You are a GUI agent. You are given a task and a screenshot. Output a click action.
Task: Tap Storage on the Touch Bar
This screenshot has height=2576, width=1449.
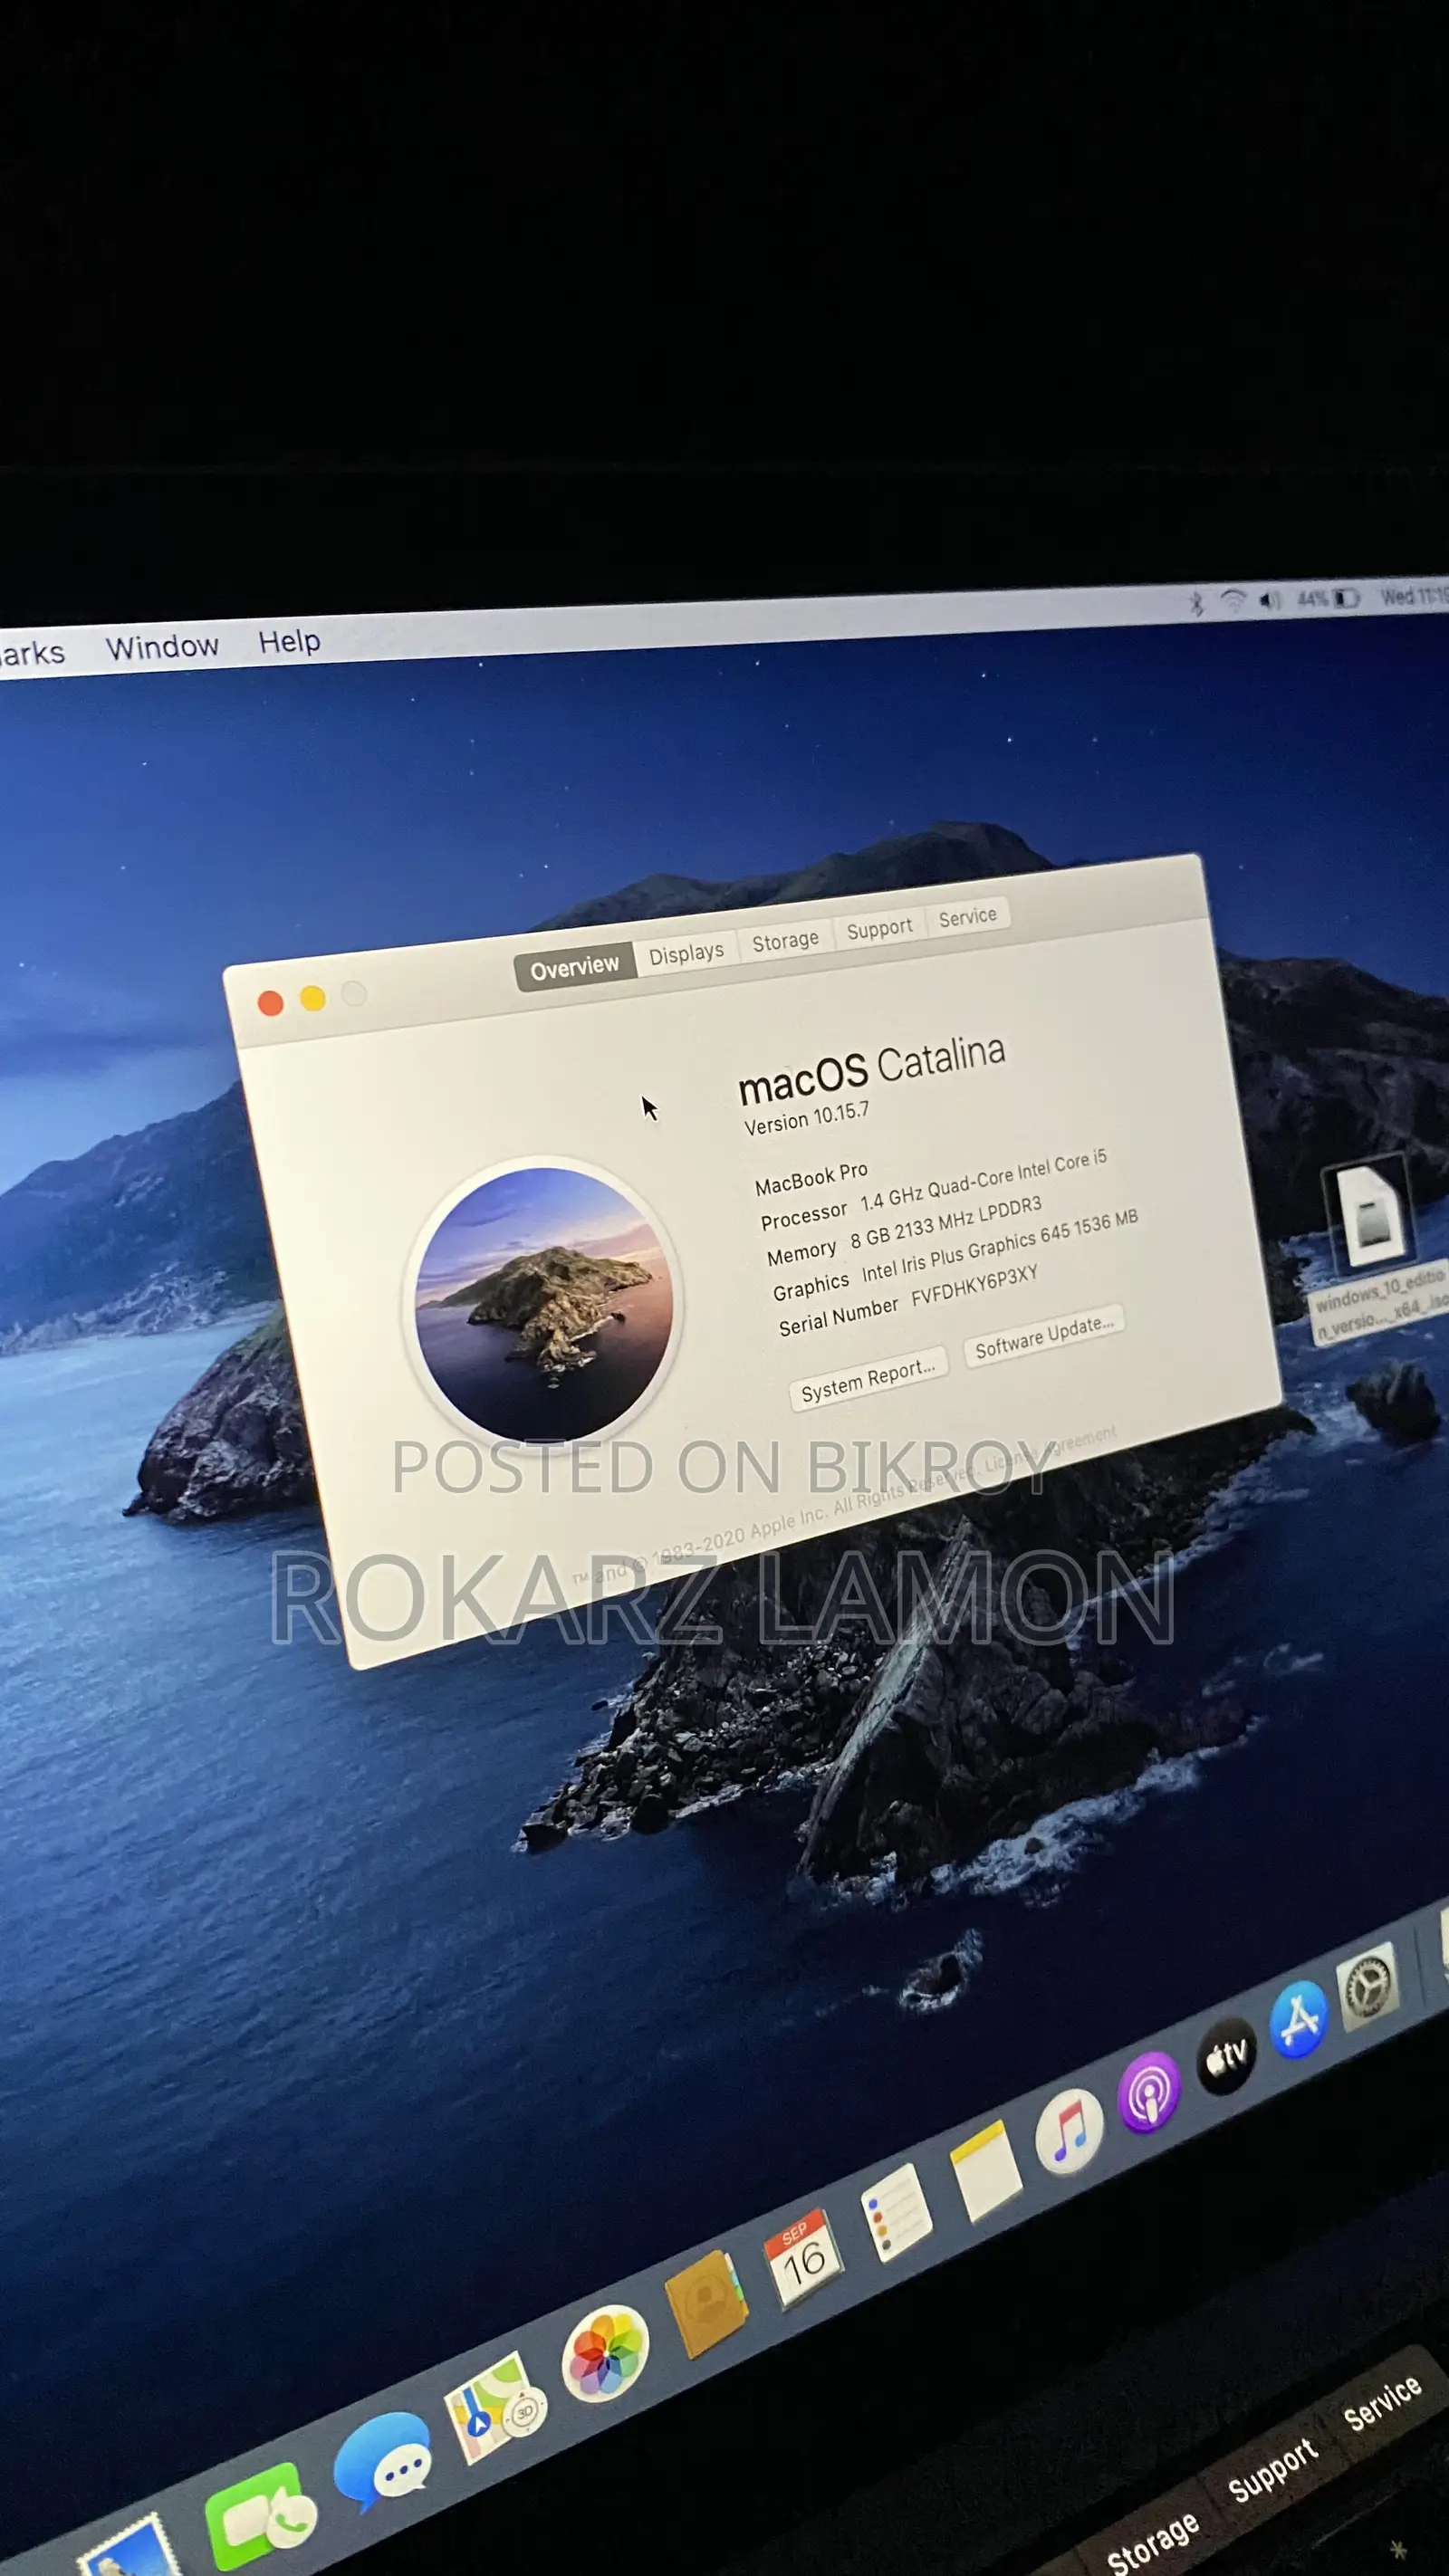click(x=1152, y=2543)
